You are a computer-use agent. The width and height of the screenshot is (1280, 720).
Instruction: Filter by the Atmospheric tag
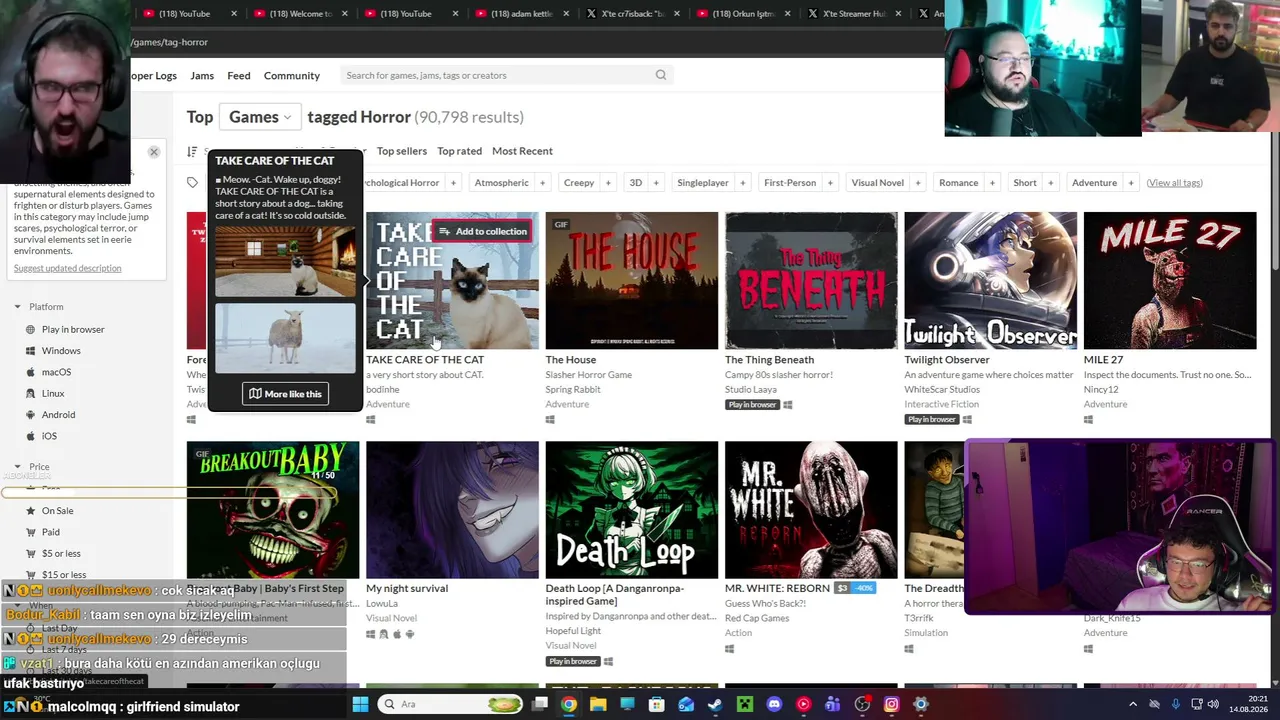(501, 183)
